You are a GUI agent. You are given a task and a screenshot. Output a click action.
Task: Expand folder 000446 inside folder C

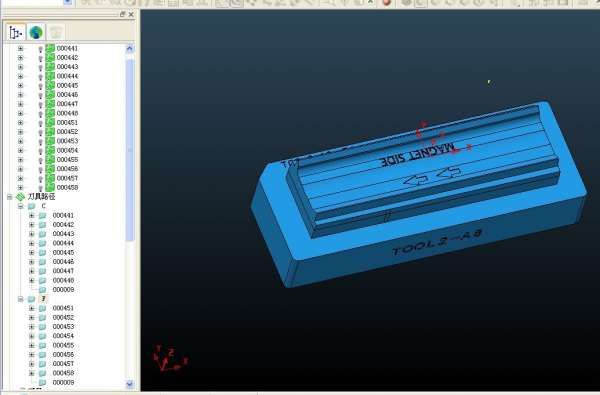[x=32, y=262]
